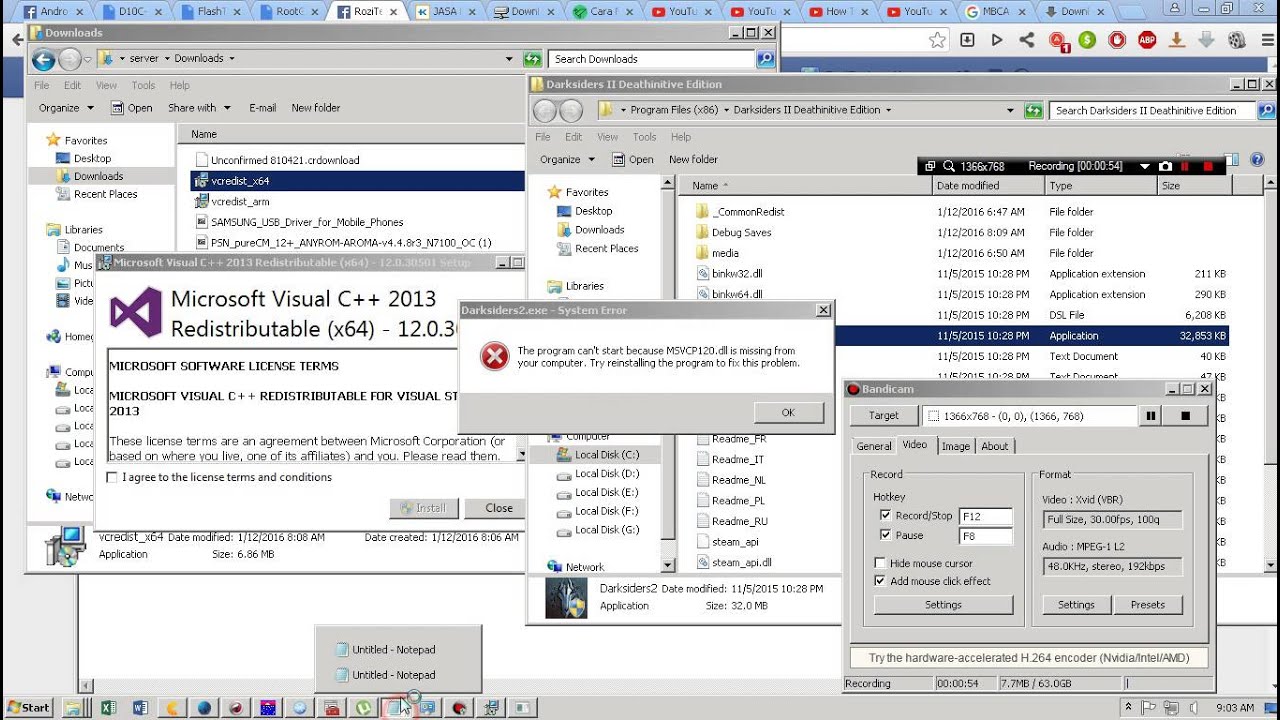Click the hardware-accelerated H.264 encoder banner
The image size is (1280, 720).
(1029, 658)
